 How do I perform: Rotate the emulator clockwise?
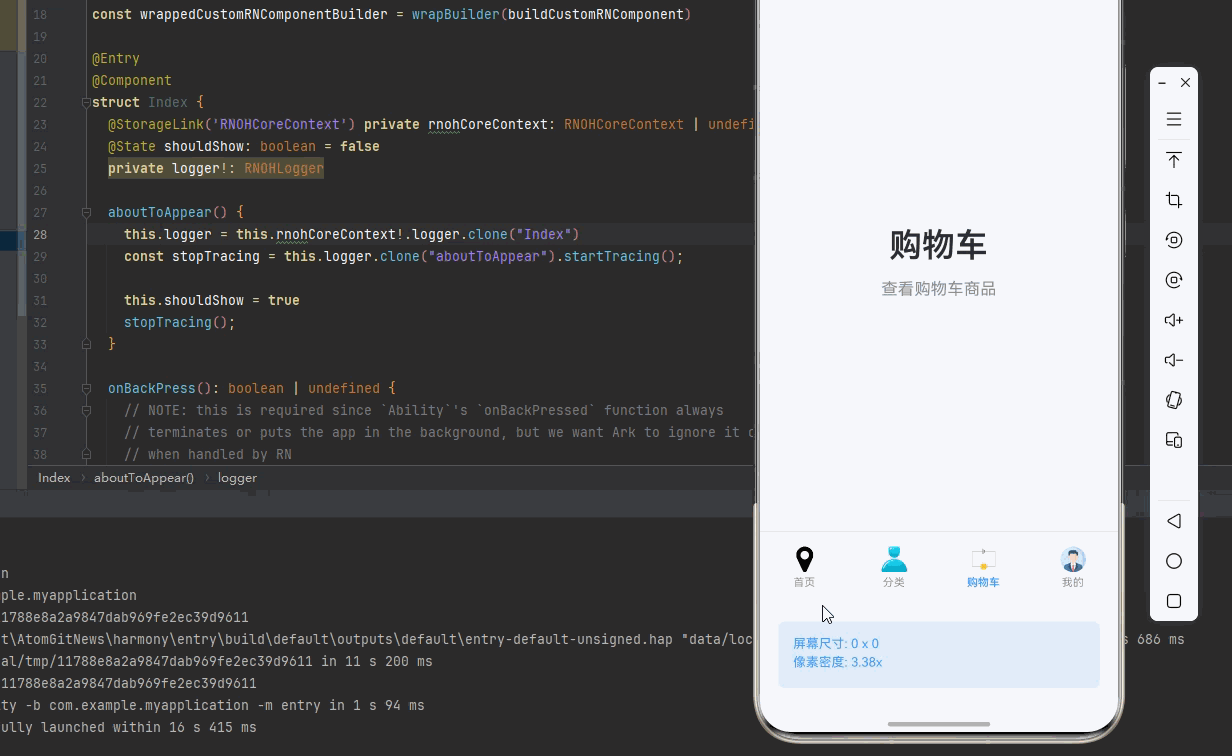coord(1174,280)
